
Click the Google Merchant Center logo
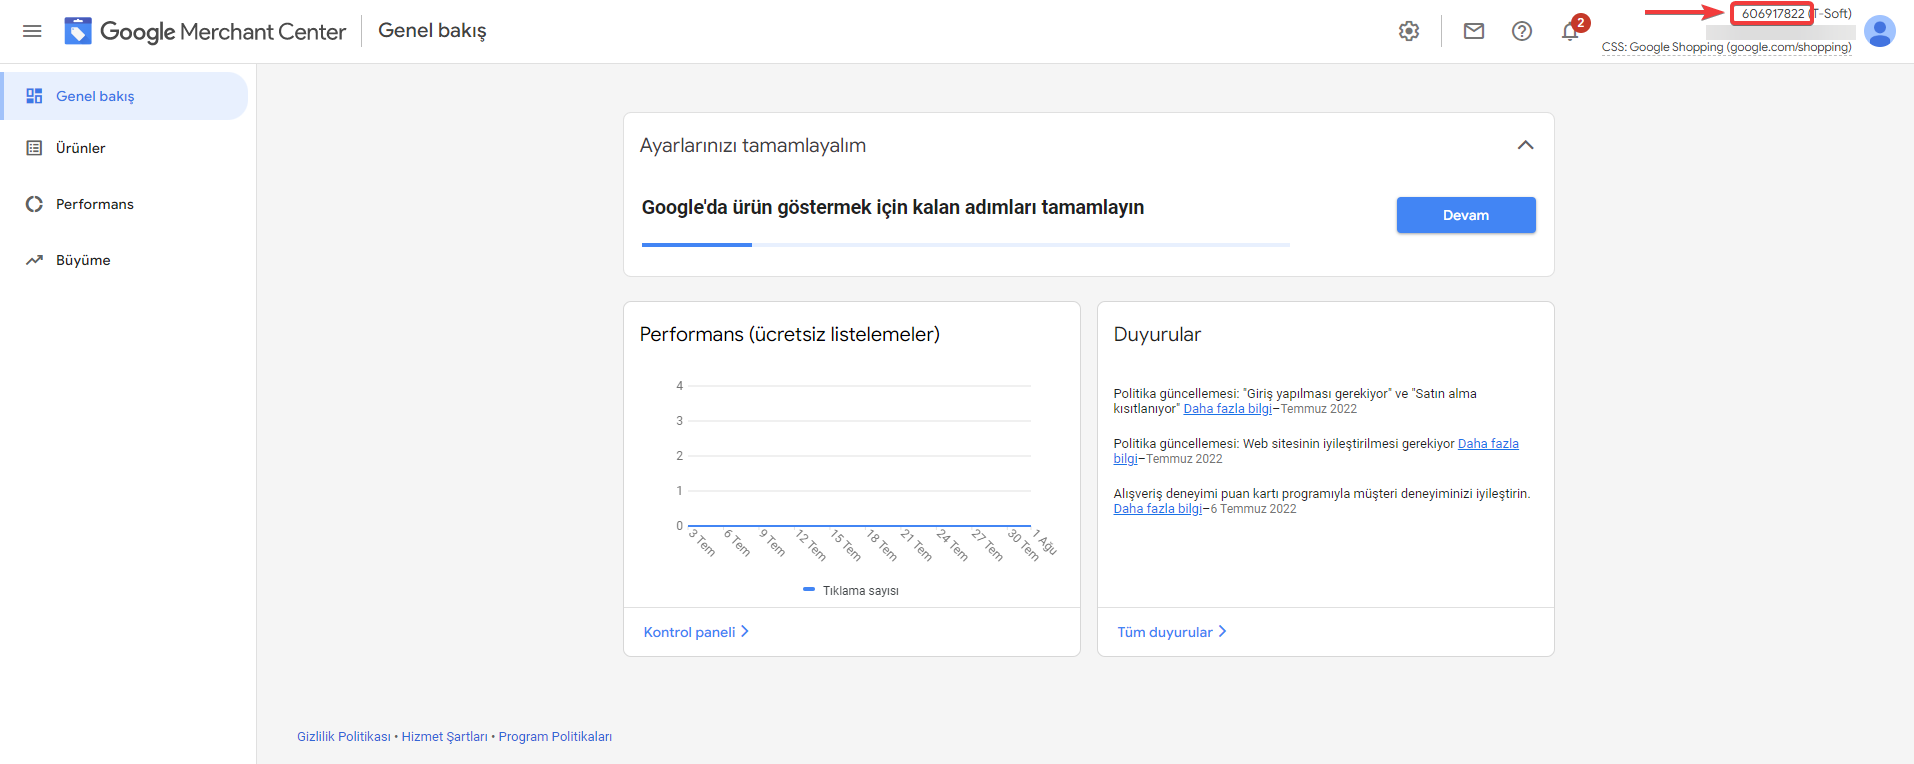tap(205, 31)
